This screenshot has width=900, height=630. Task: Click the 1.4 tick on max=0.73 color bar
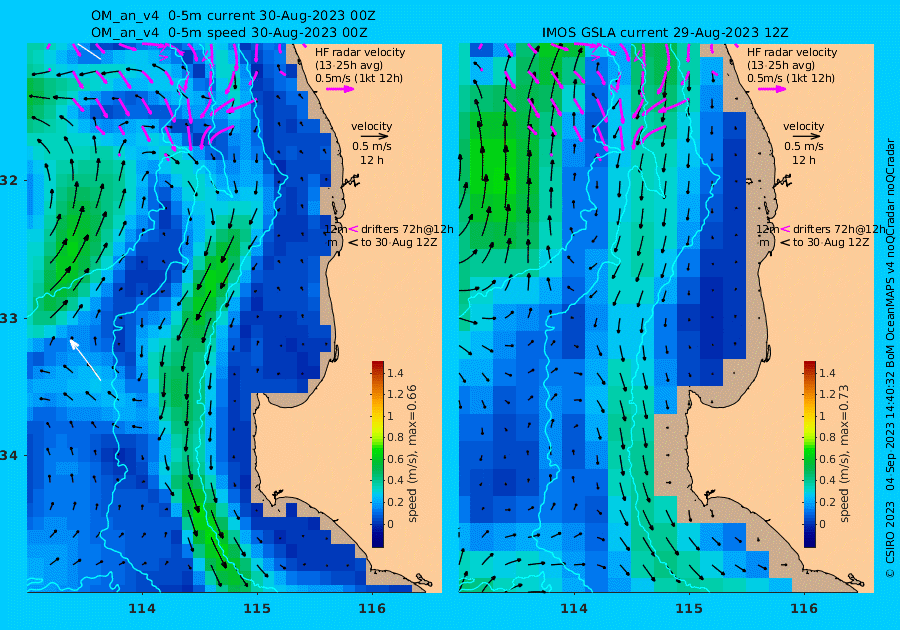[x=827, y=374]
